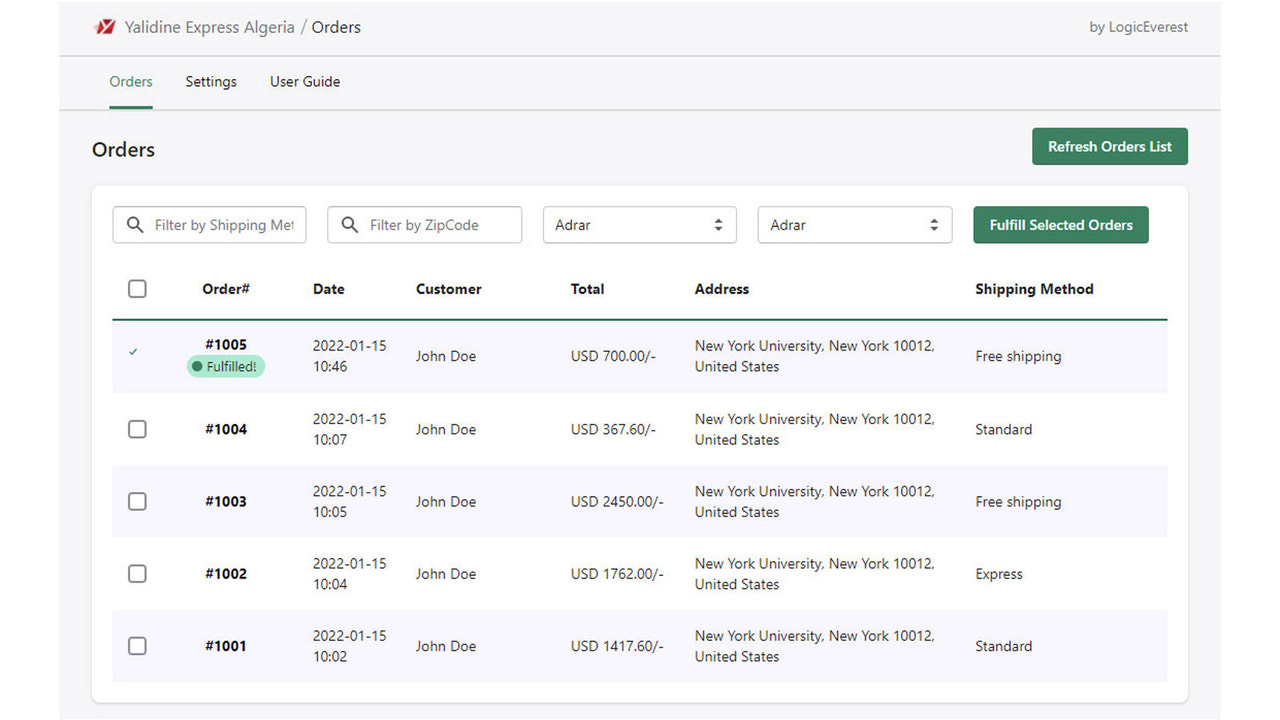Toggle the select-all orders checkbox in header
This screenshot has width=1280, height=720.
coord(137,289)
